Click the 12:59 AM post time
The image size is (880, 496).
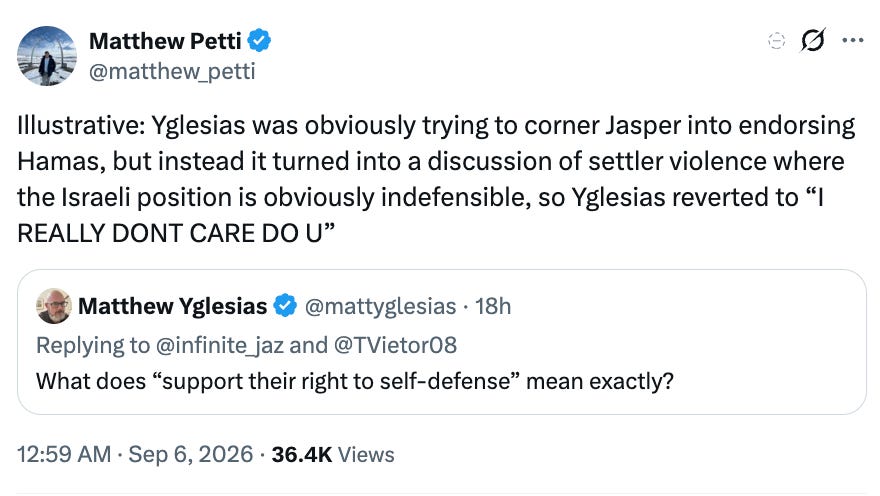[64, 454]
